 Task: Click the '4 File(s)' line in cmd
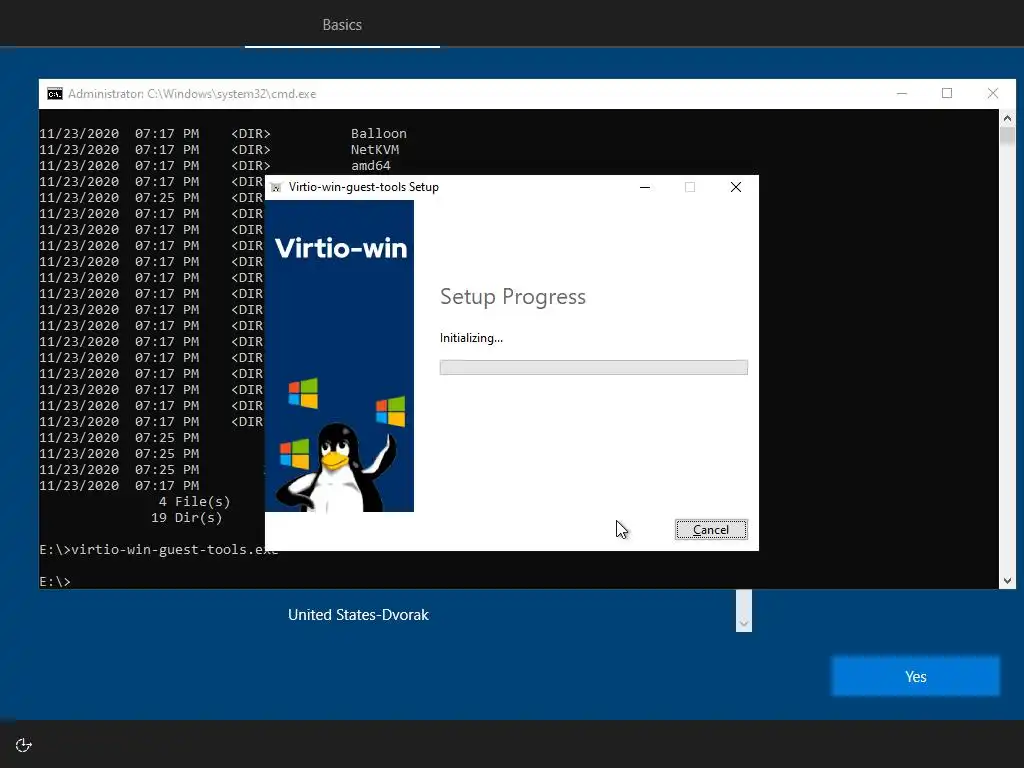click(x=194, y=502)
